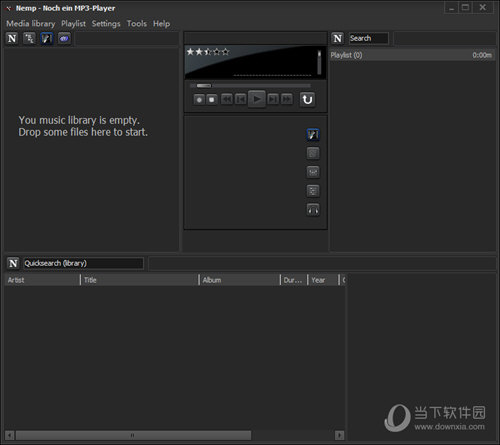Click the horizontal scrollbar thumb in track list
This screenshot has height=445, width=500.
[133, 435]
